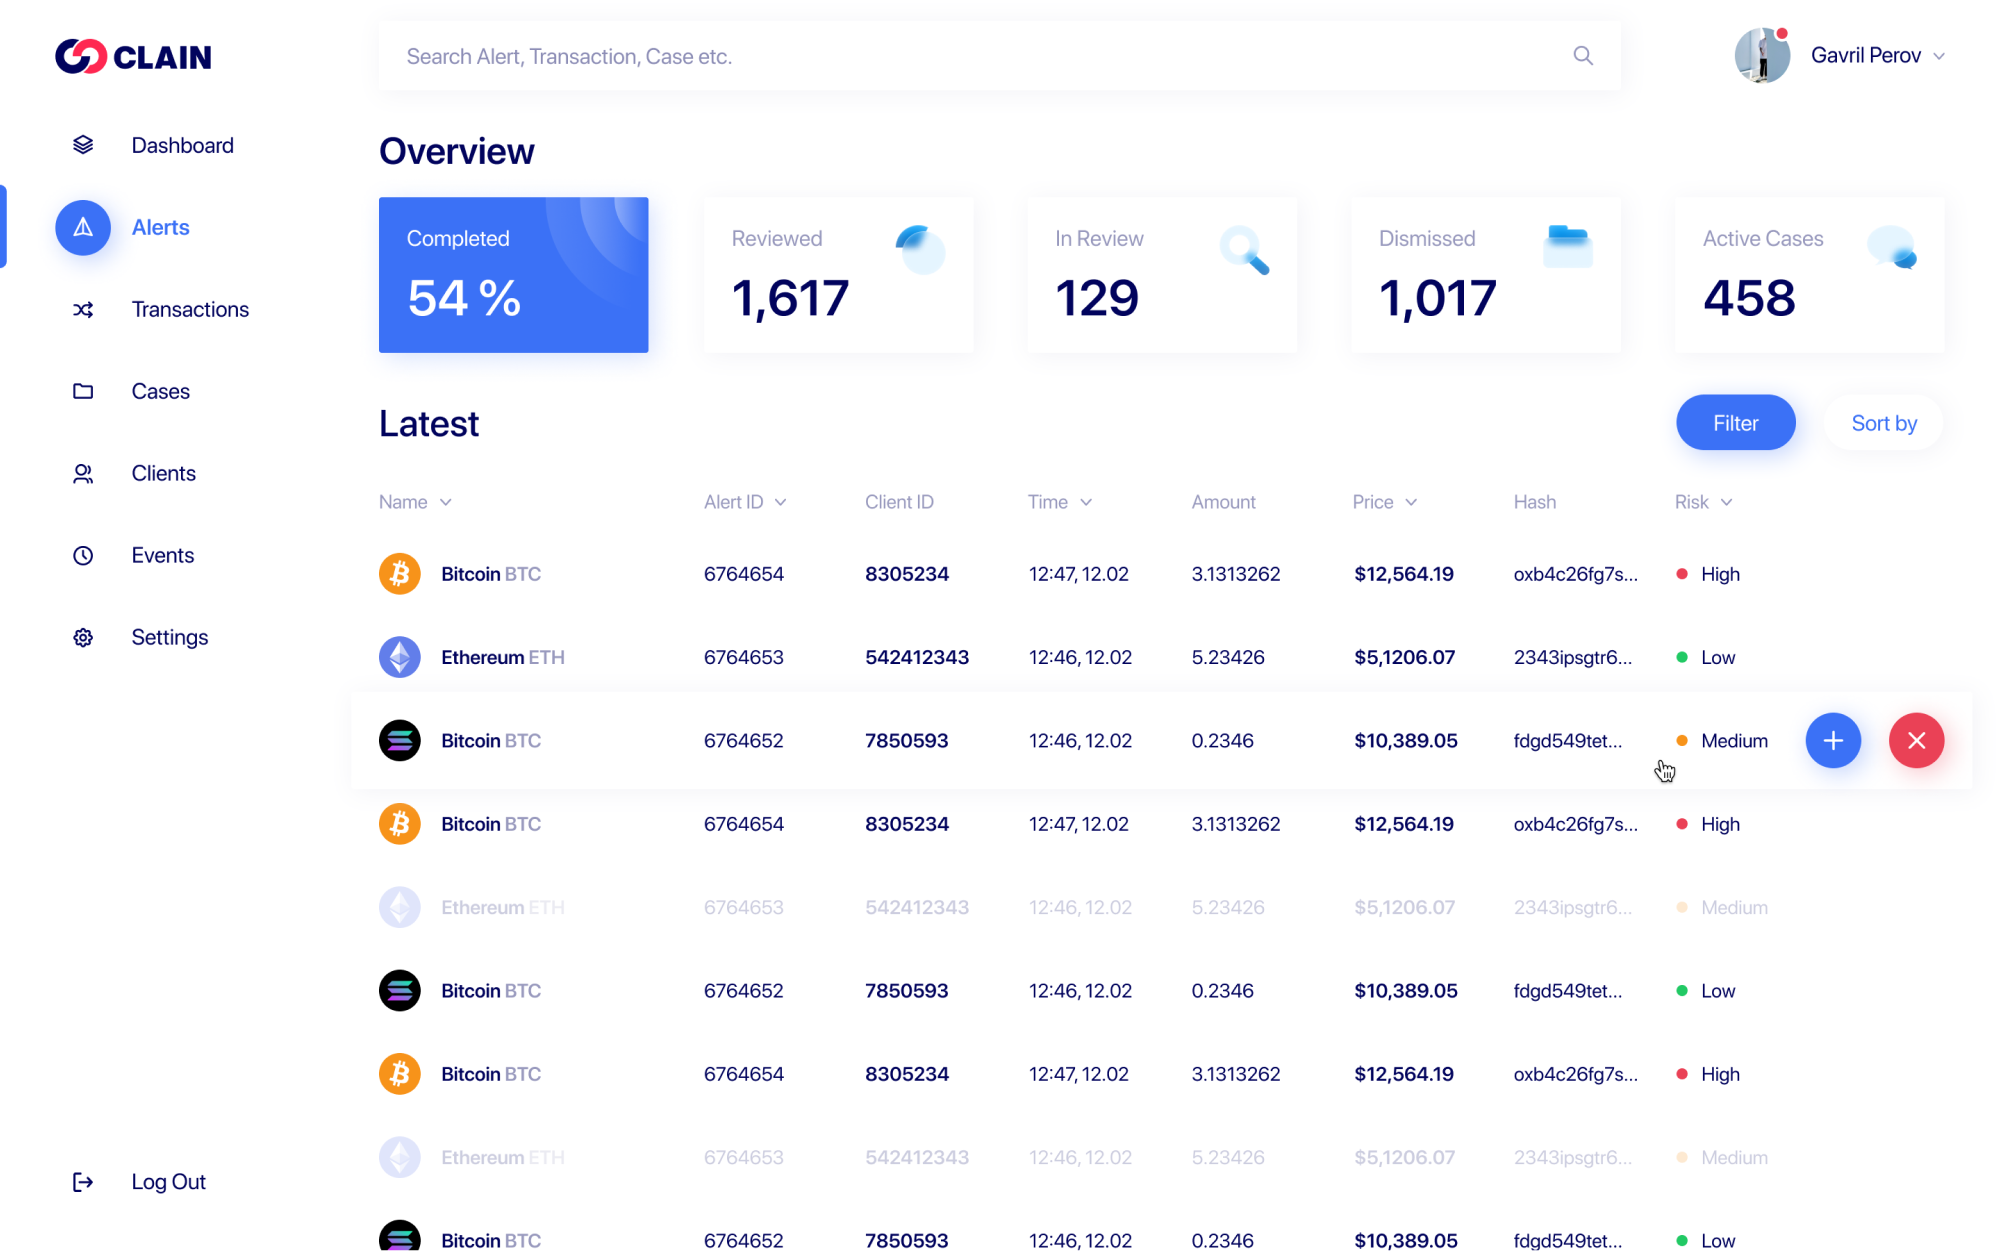Image resolution: width=2000 pixels, height=1251 pixels.
Task: Click the Cases folder icon
Action: 83,391
